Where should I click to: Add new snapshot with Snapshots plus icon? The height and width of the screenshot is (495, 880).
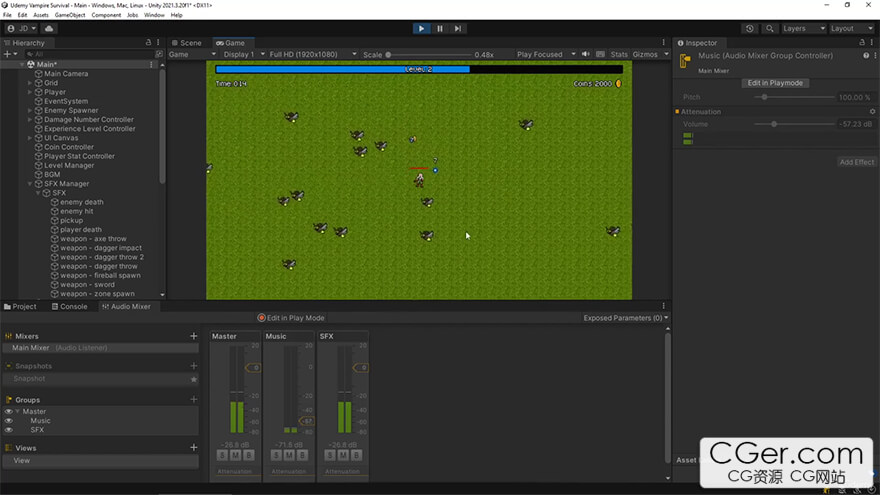click(194, 366)
